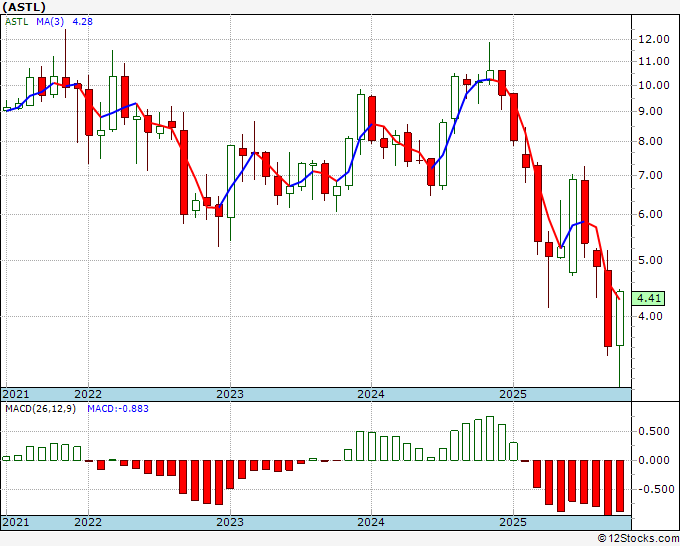Click the 0.000 MACD axis label
This screenshot has width=680, height=546.
[x=654, y=460]
